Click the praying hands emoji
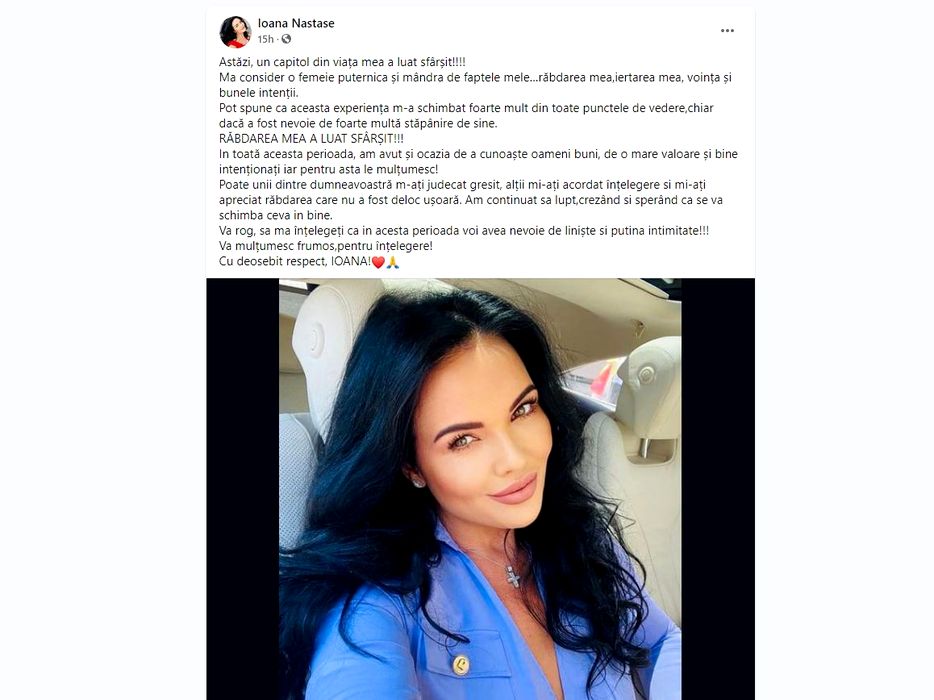This screenshot has height=700, width=934. 393,262
